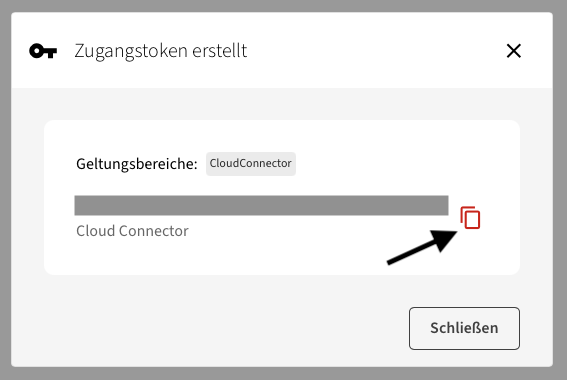Click the masked token value field

(261, 205)
